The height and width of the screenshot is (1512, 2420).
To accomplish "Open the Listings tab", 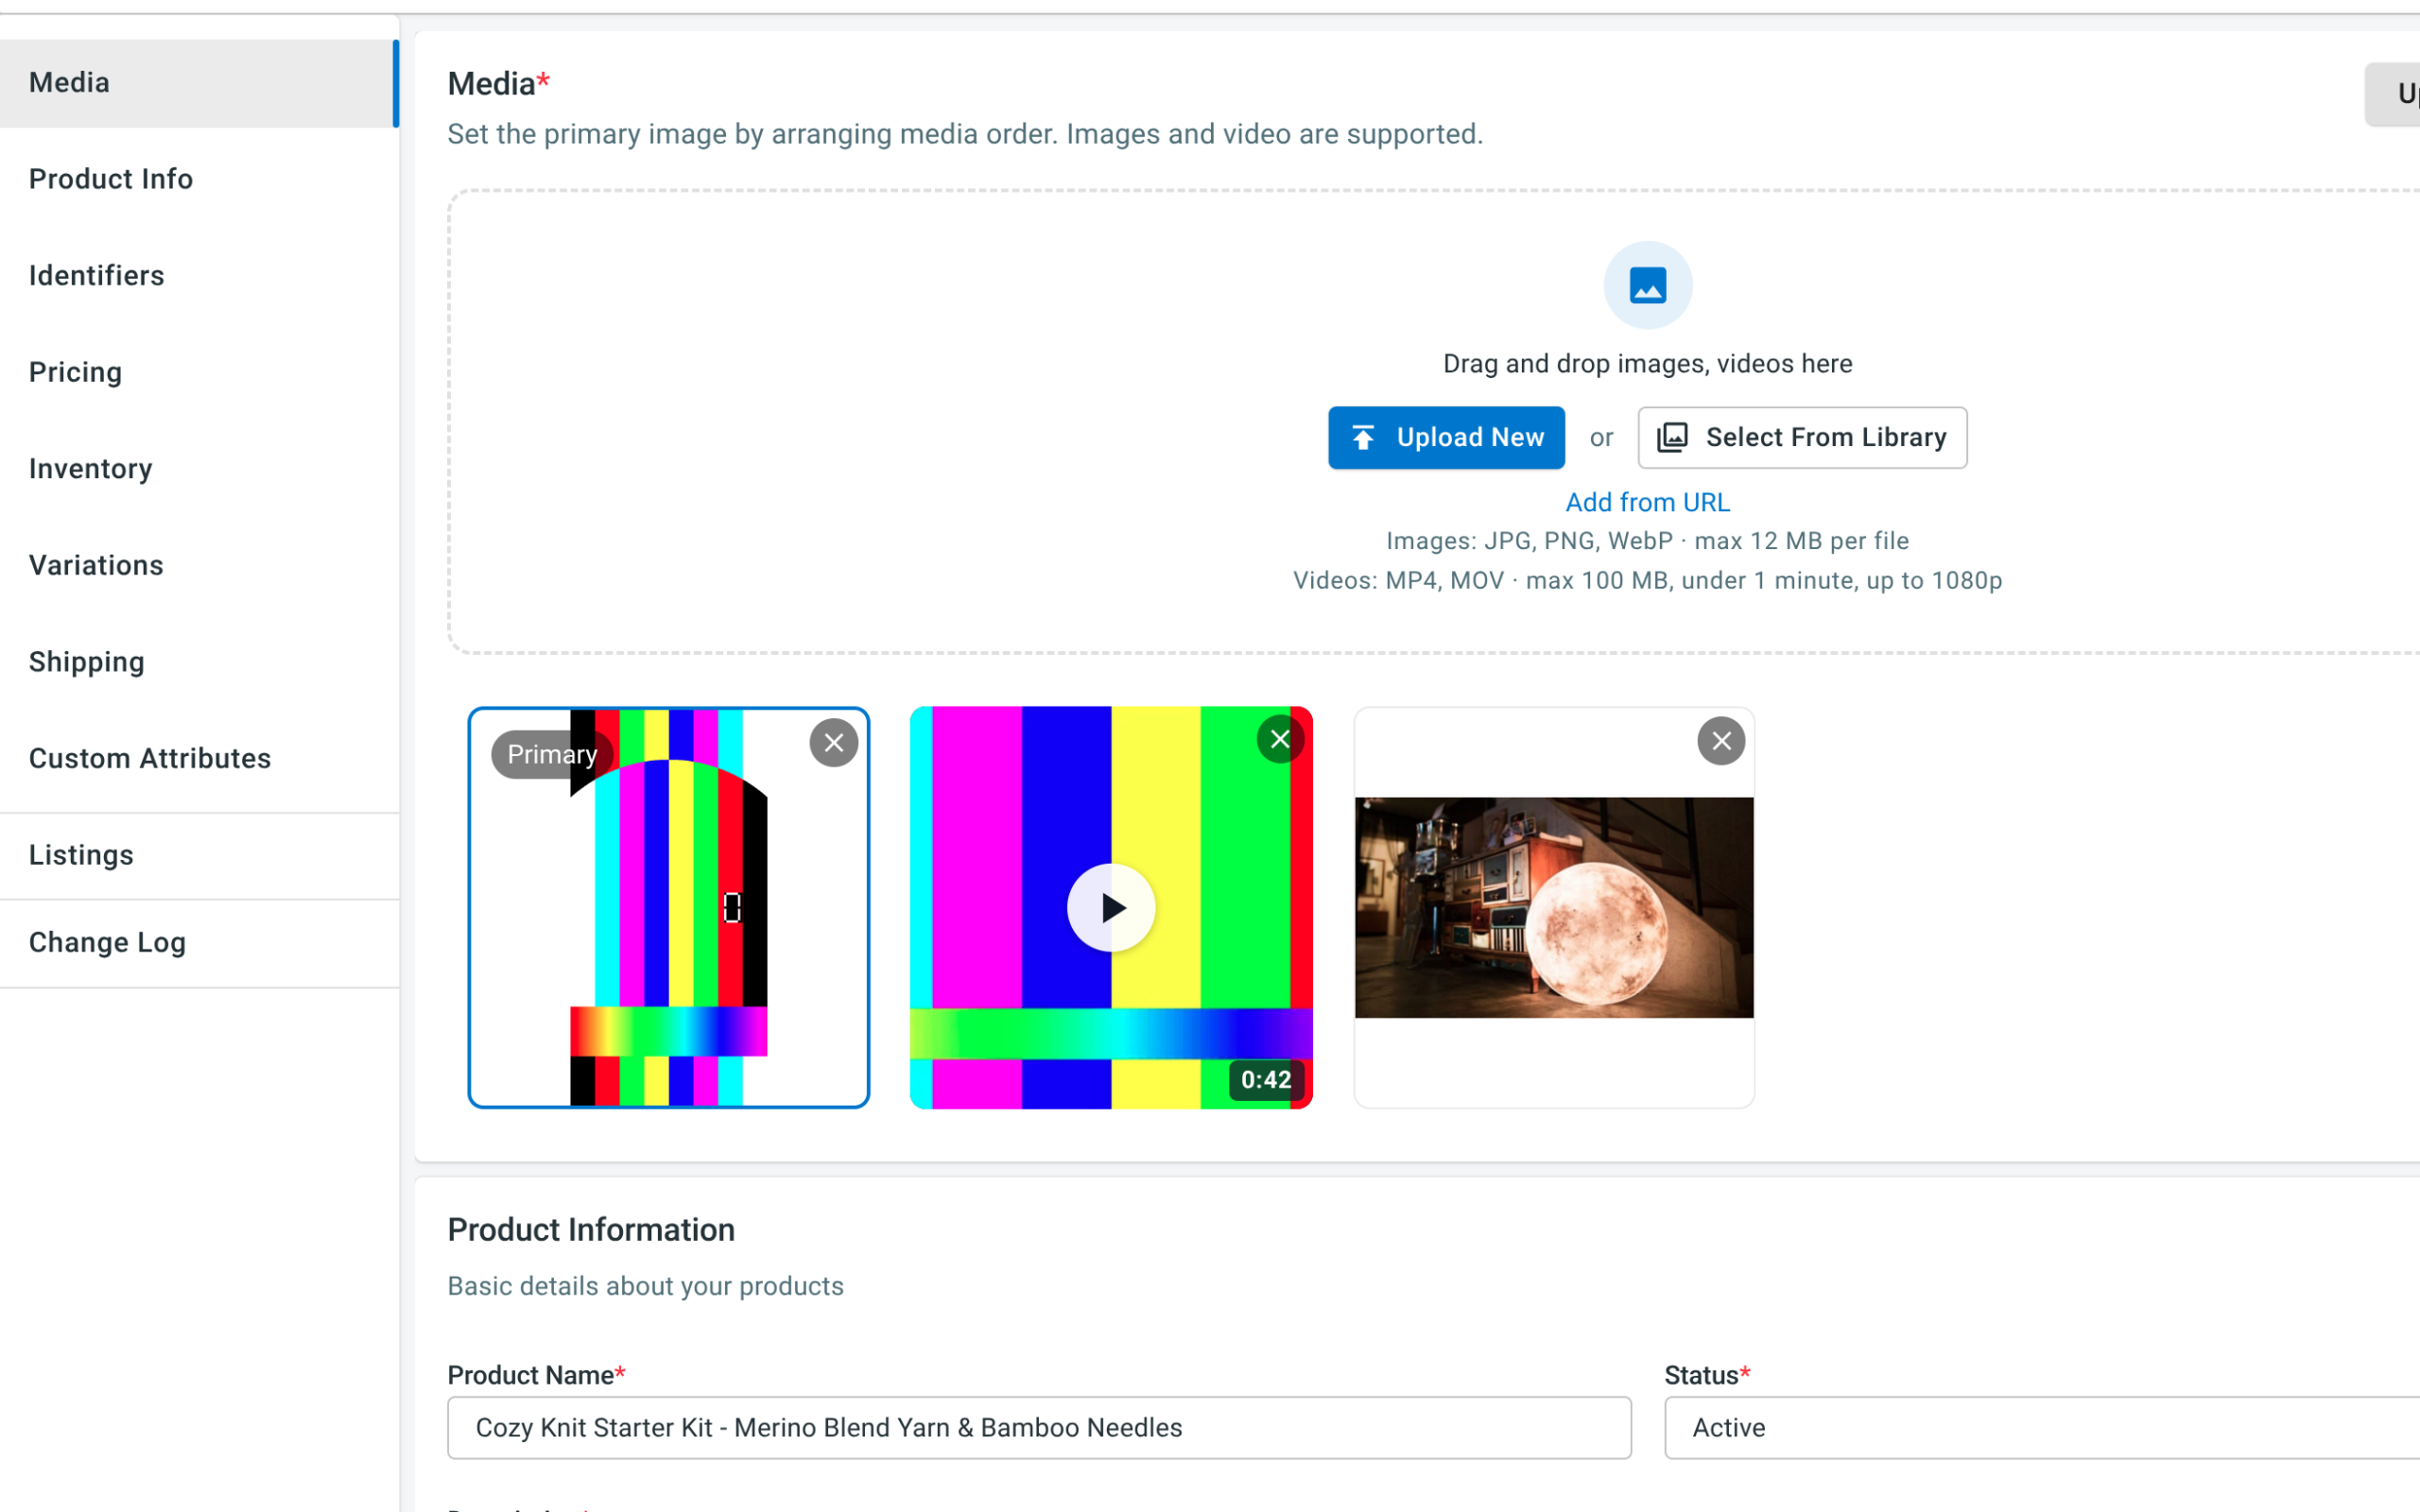I will pyautogui.click(x=199, y=856).
